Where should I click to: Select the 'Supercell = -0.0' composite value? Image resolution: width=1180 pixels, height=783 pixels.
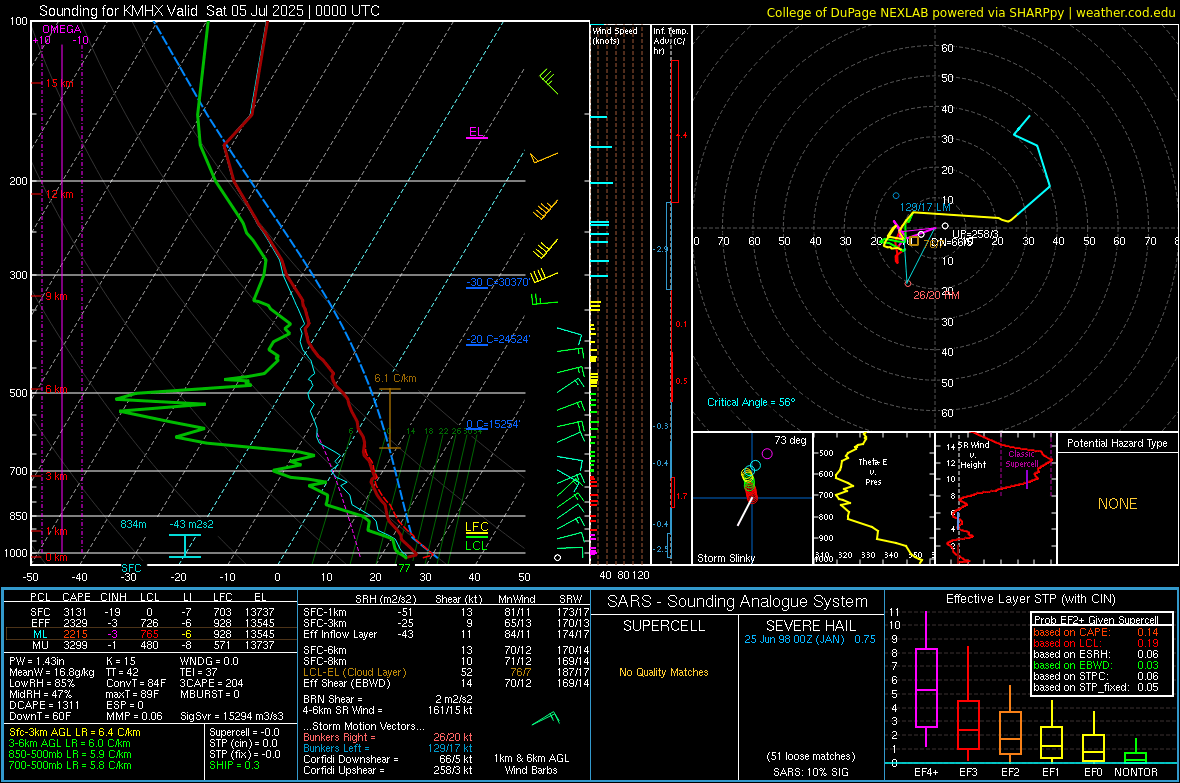[x=244, y=732]
